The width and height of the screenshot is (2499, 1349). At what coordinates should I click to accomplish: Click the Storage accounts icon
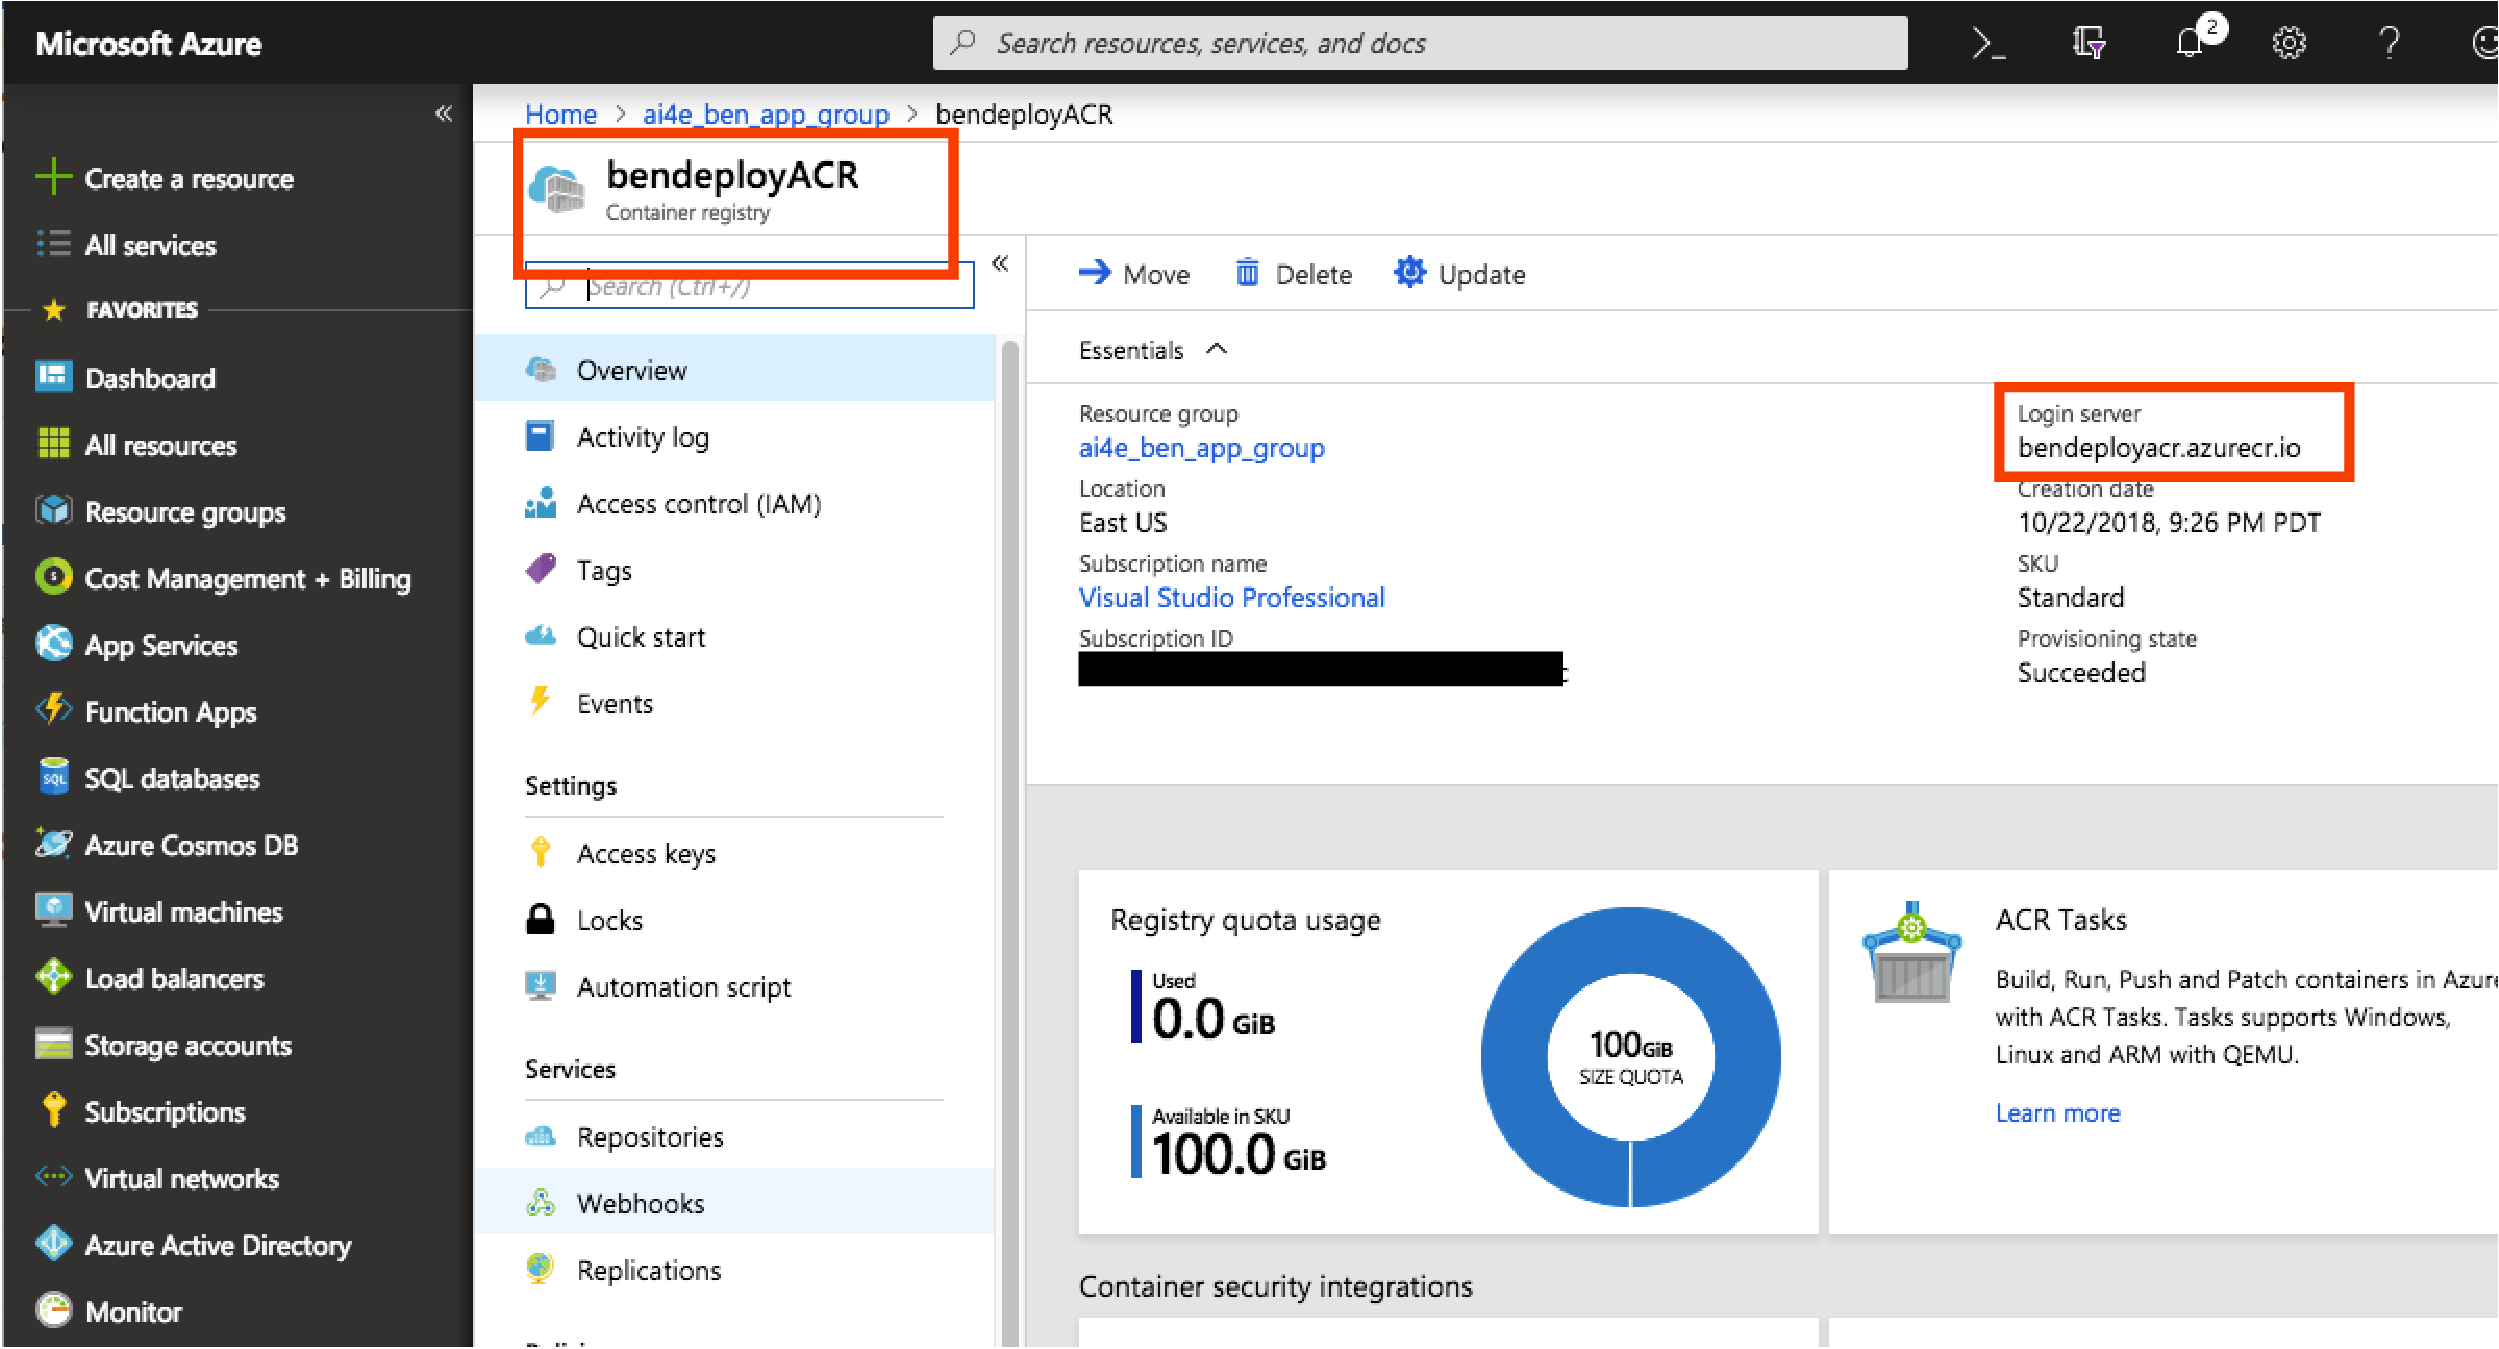[54, 1043]
